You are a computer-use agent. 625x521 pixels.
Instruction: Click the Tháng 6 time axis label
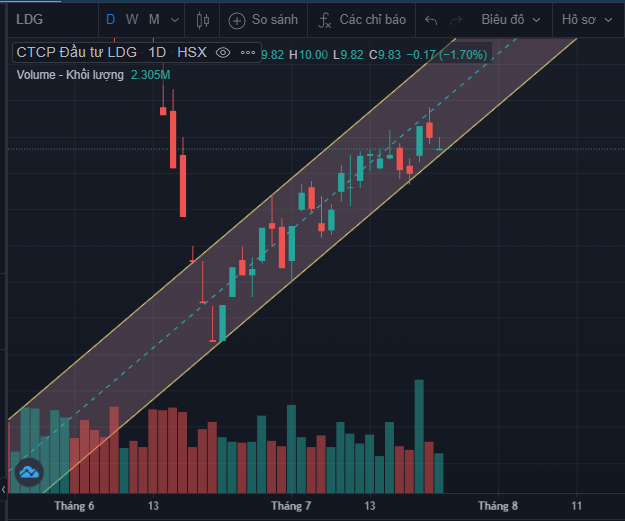75,506
